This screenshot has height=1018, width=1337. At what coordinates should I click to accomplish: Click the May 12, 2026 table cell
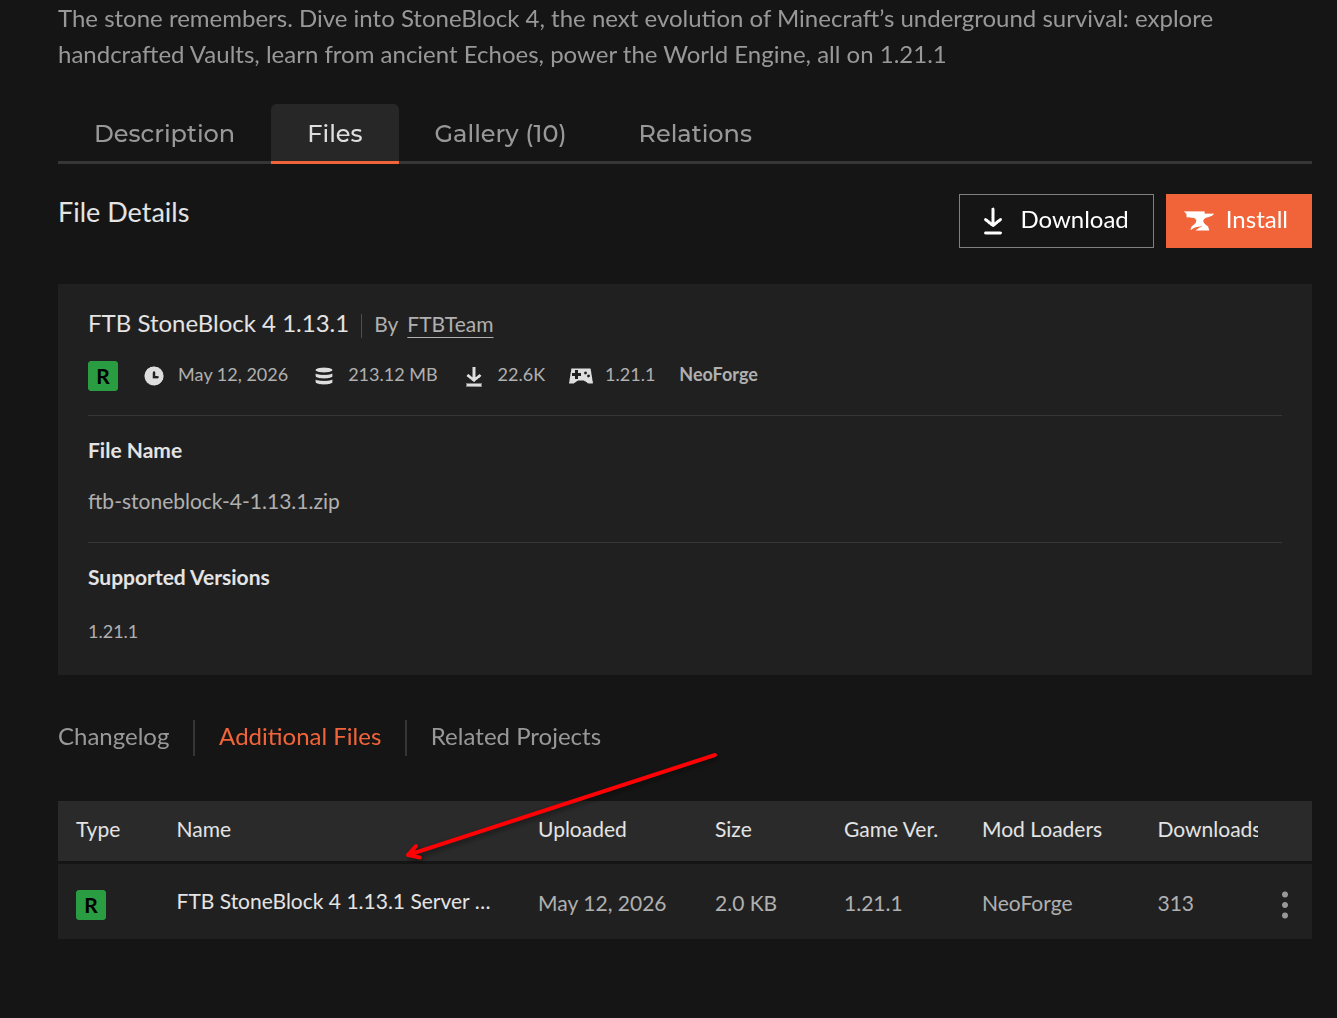click(x=602, y=904)
